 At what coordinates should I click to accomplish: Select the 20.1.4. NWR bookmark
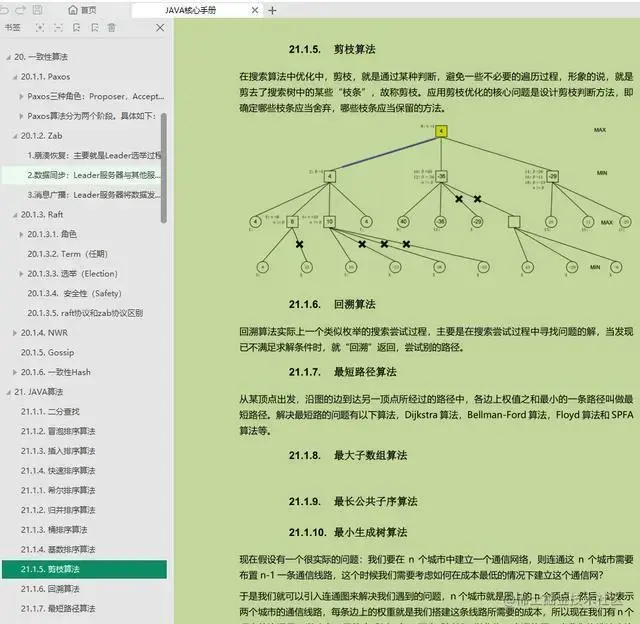tap(44, 333)
